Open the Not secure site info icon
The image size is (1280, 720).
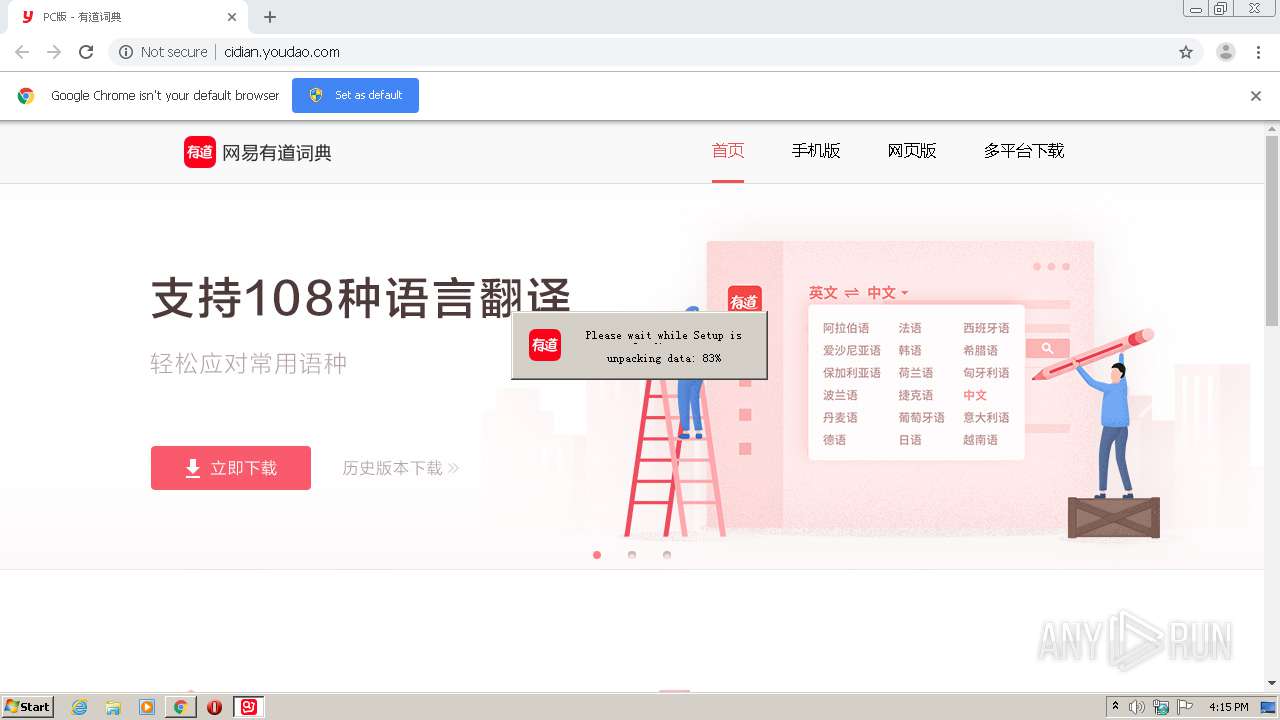[126, 52]
